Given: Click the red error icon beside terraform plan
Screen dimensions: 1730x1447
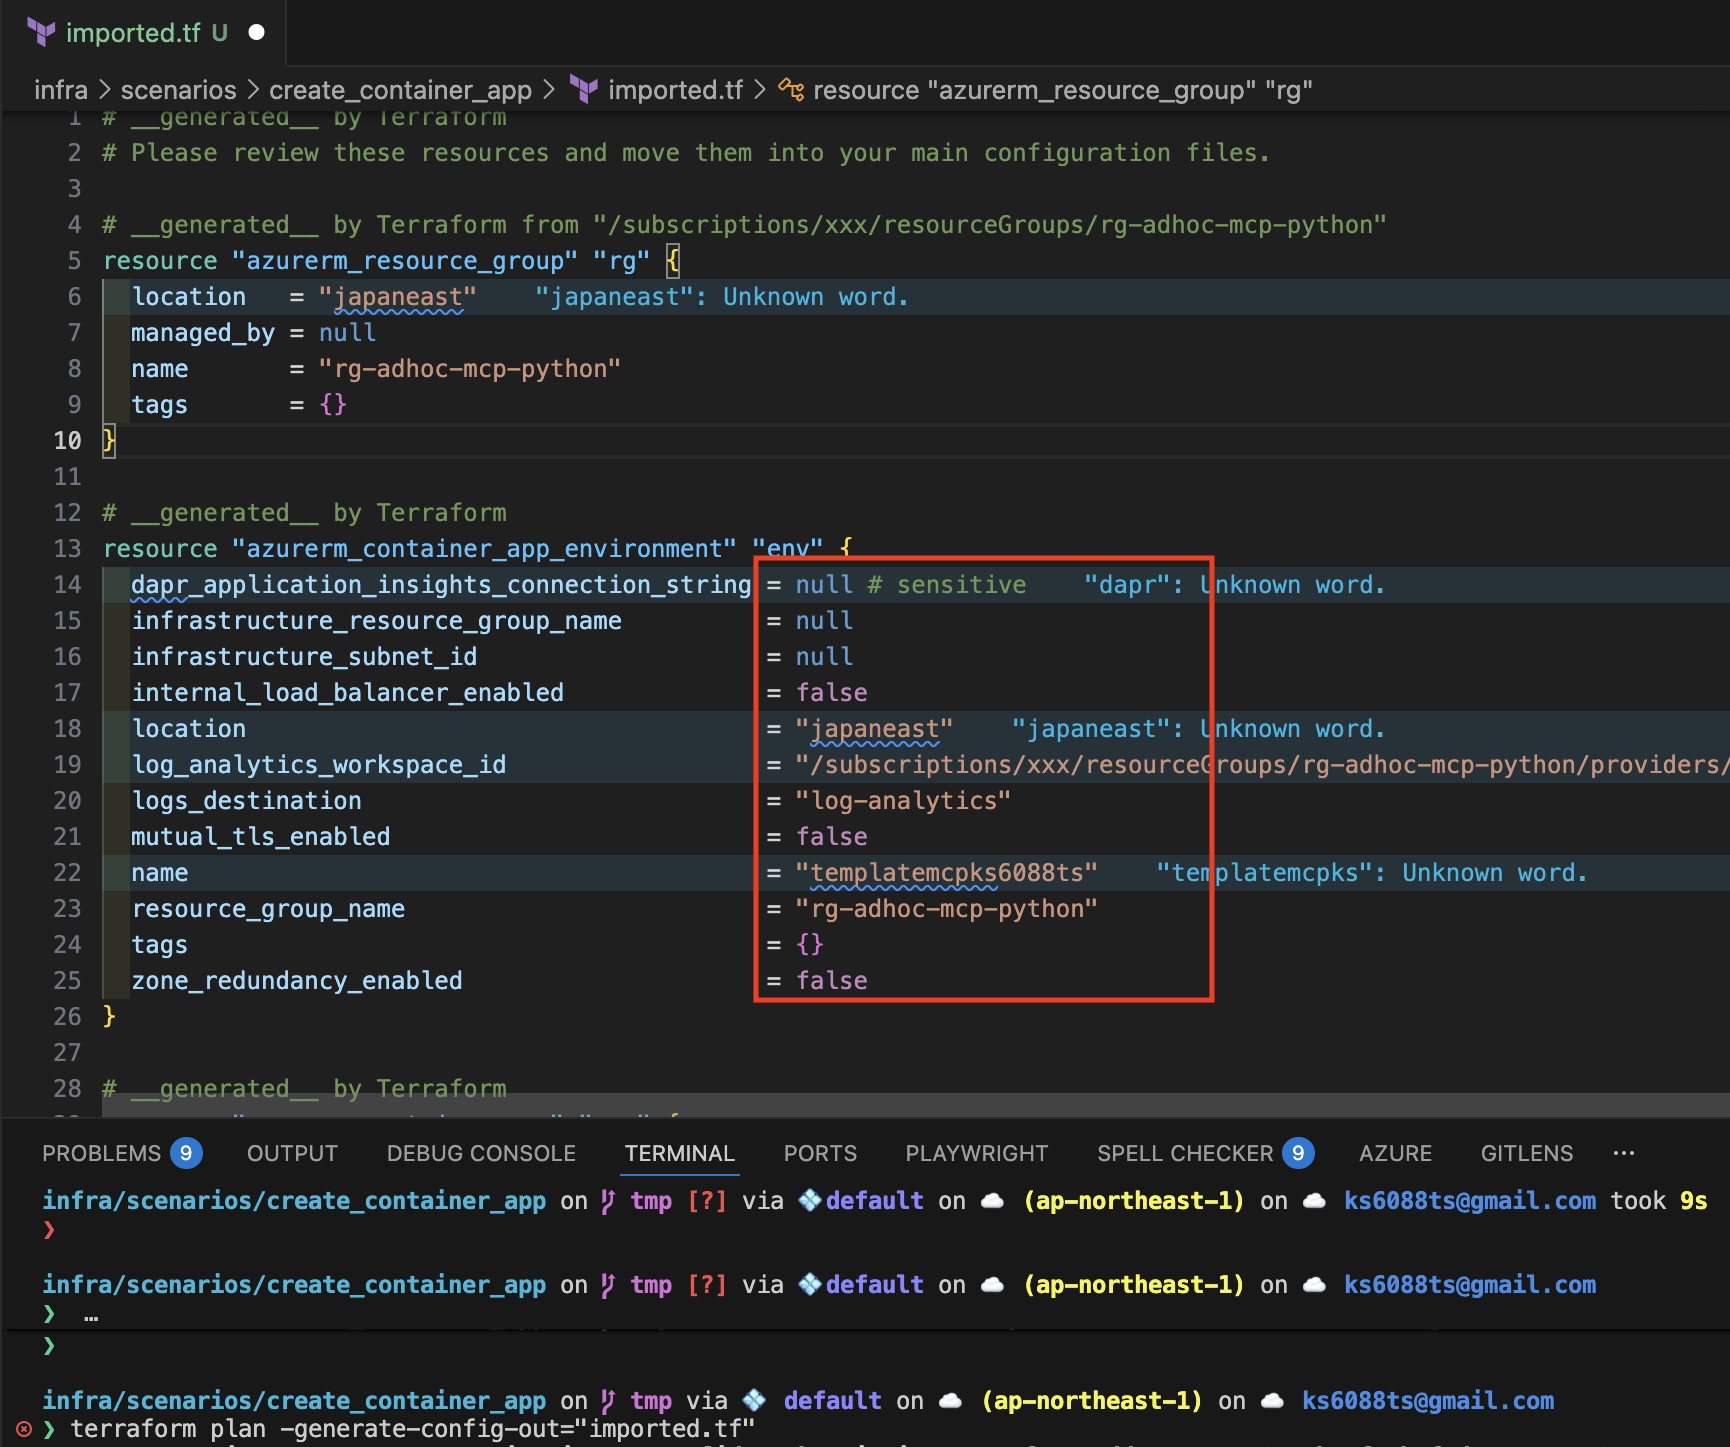Looking at the screenshot, I should (x=24, y=1429).
